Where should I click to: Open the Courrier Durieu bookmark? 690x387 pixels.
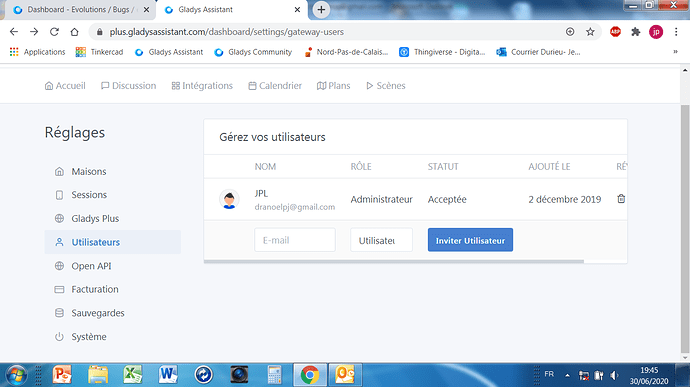538,52
